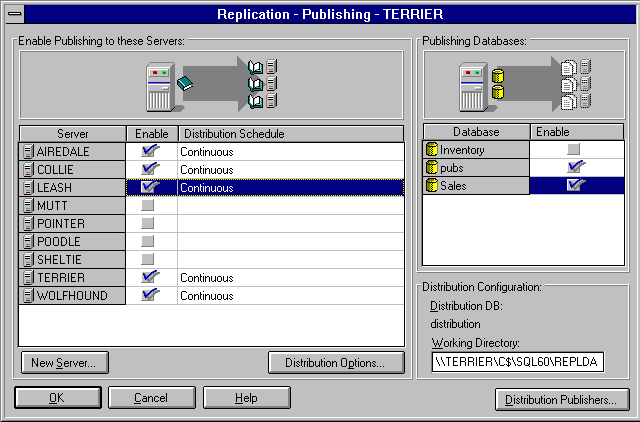Select the WOLFHOUND server row icon

pos(27,296)
